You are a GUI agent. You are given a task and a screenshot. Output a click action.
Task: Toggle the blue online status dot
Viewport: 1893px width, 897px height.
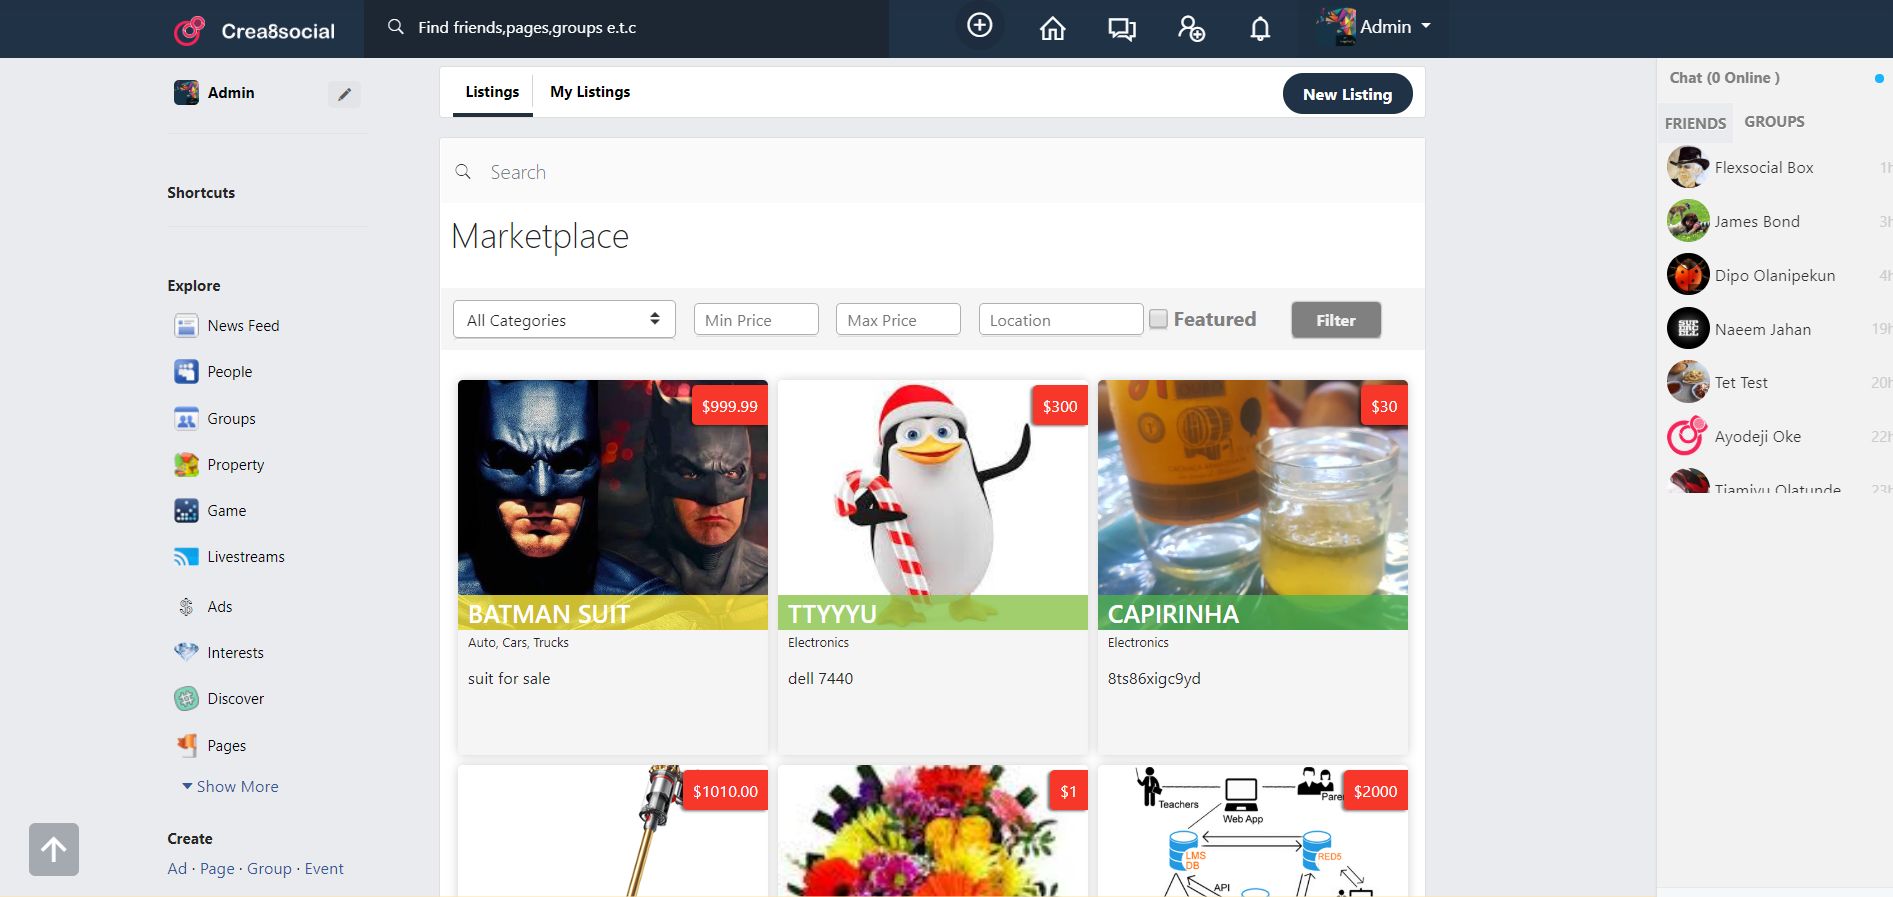click(x=1879, y=78)
